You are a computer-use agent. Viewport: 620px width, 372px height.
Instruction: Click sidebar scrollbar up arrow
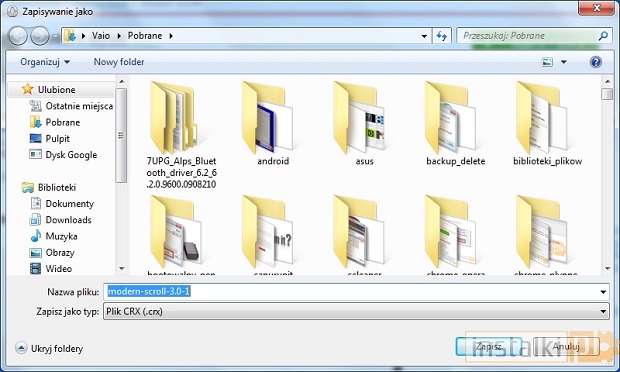pyautogui.click(x=121, y=82)
